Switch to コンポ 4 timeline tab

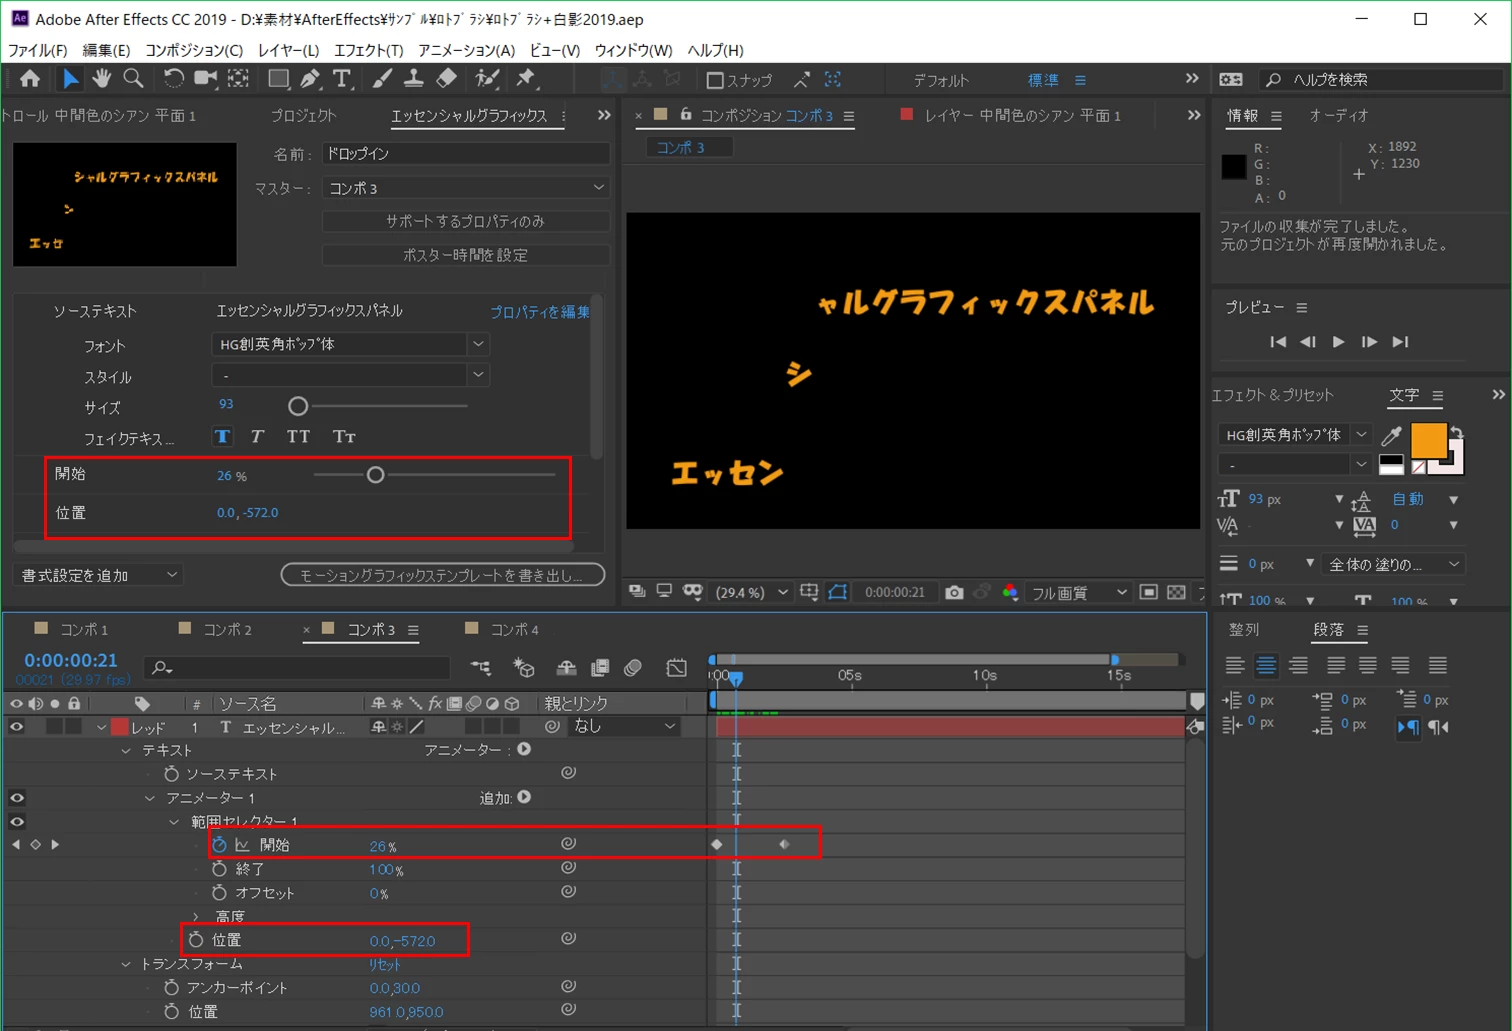[514, 629]
